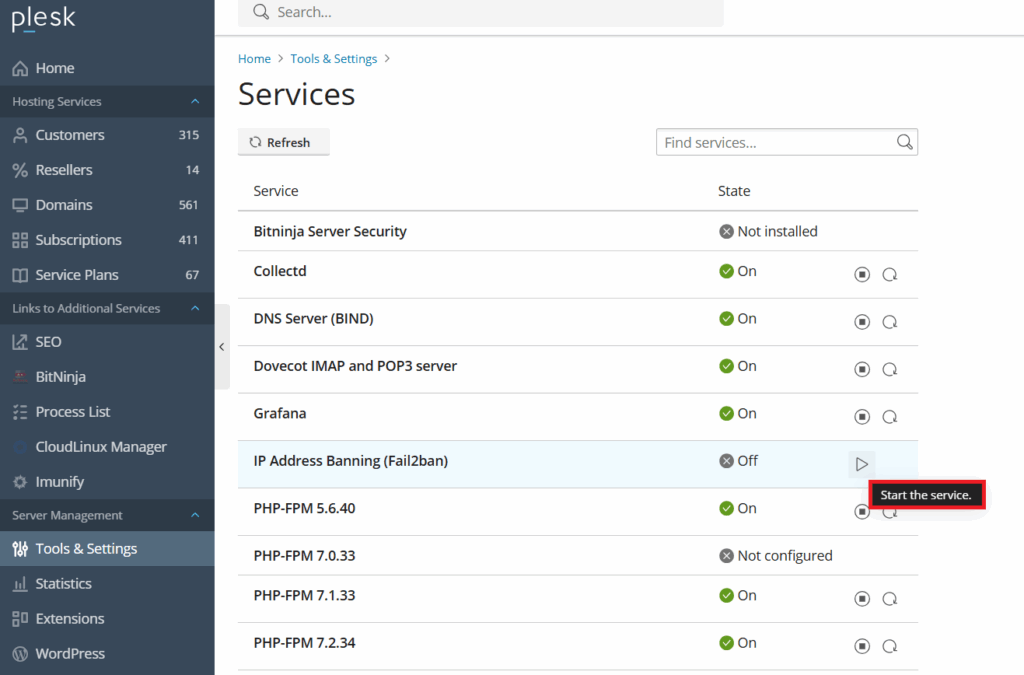Stop the Collectd service

pyautogui.click(x=862, y=274)
